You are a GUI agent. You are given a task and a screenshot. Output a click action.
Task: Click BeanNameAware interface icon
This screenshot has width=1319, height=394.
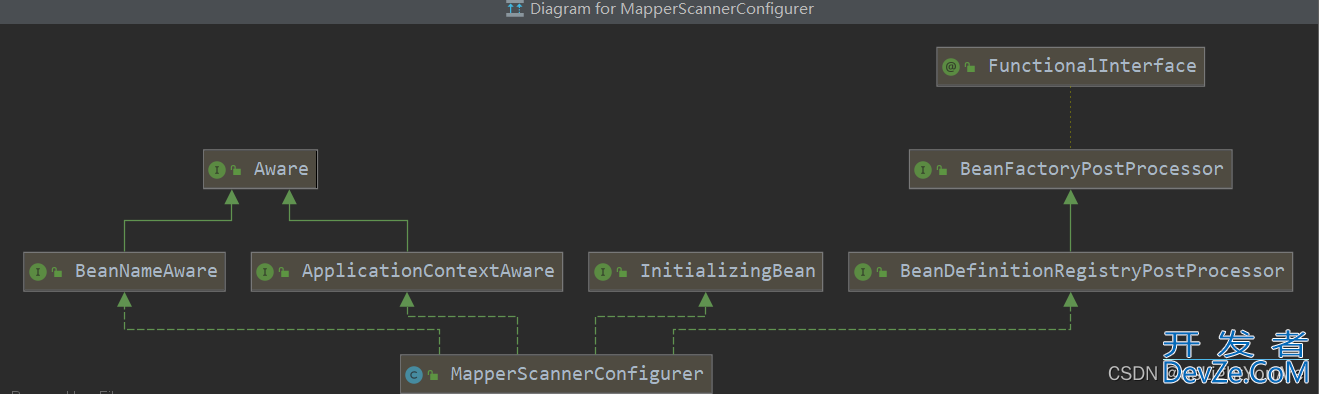[x=38, y=272]
